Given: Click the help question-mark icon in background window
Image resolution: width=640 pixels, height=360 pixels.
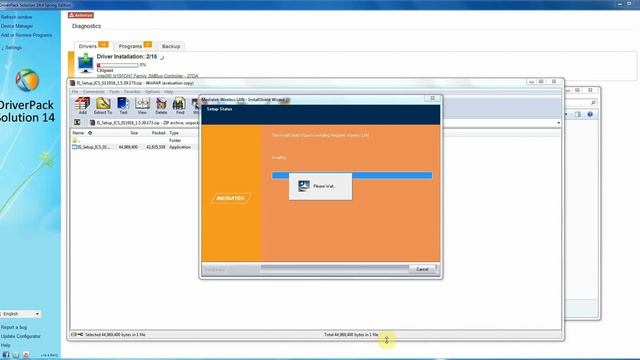Looking at the screenshot, I should coord(590,115).
